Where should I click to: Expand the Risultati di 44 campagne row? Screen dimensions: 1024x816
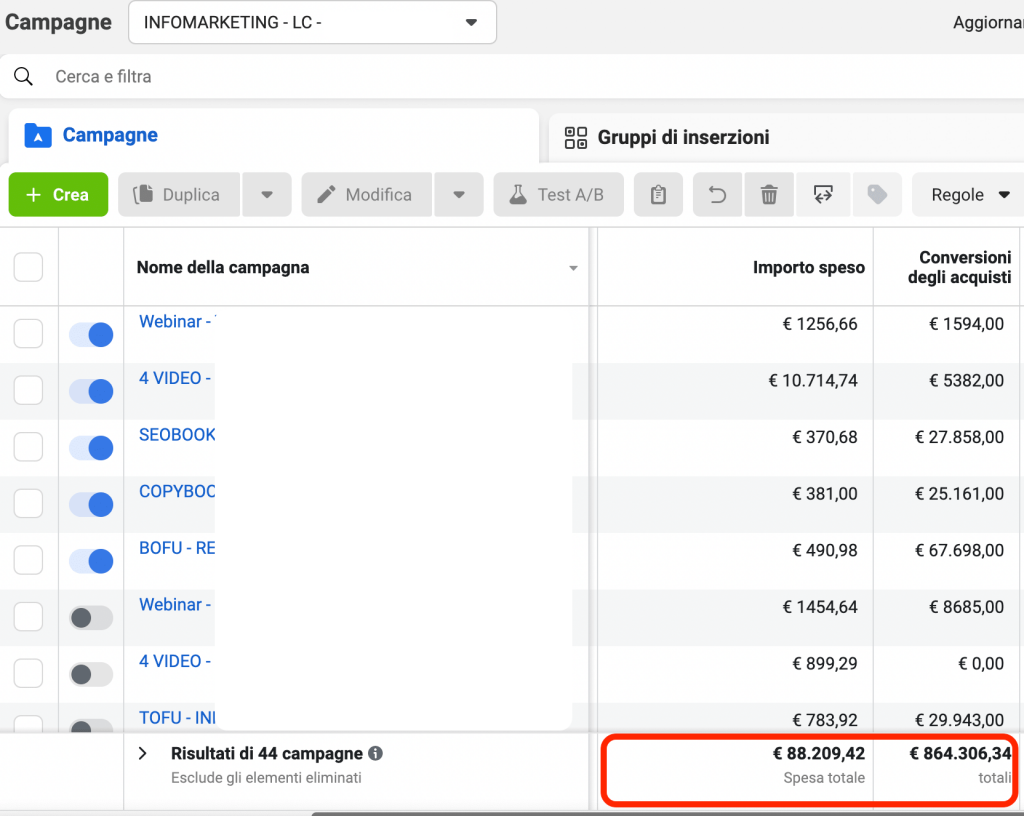[143, 754]
